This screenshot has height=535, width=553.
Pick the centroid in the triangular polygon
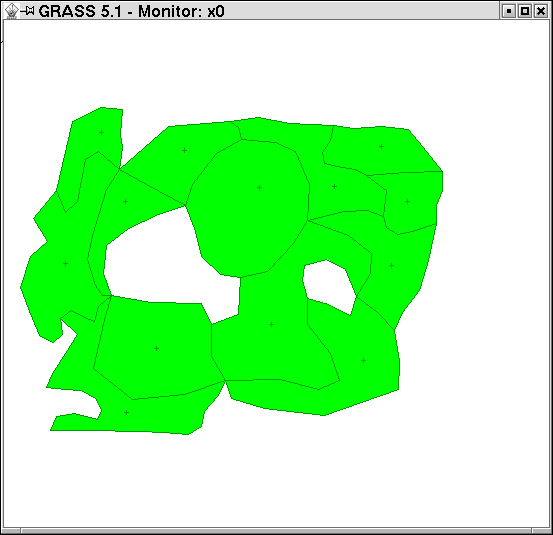pyautogui.click(x=126, y=201)
